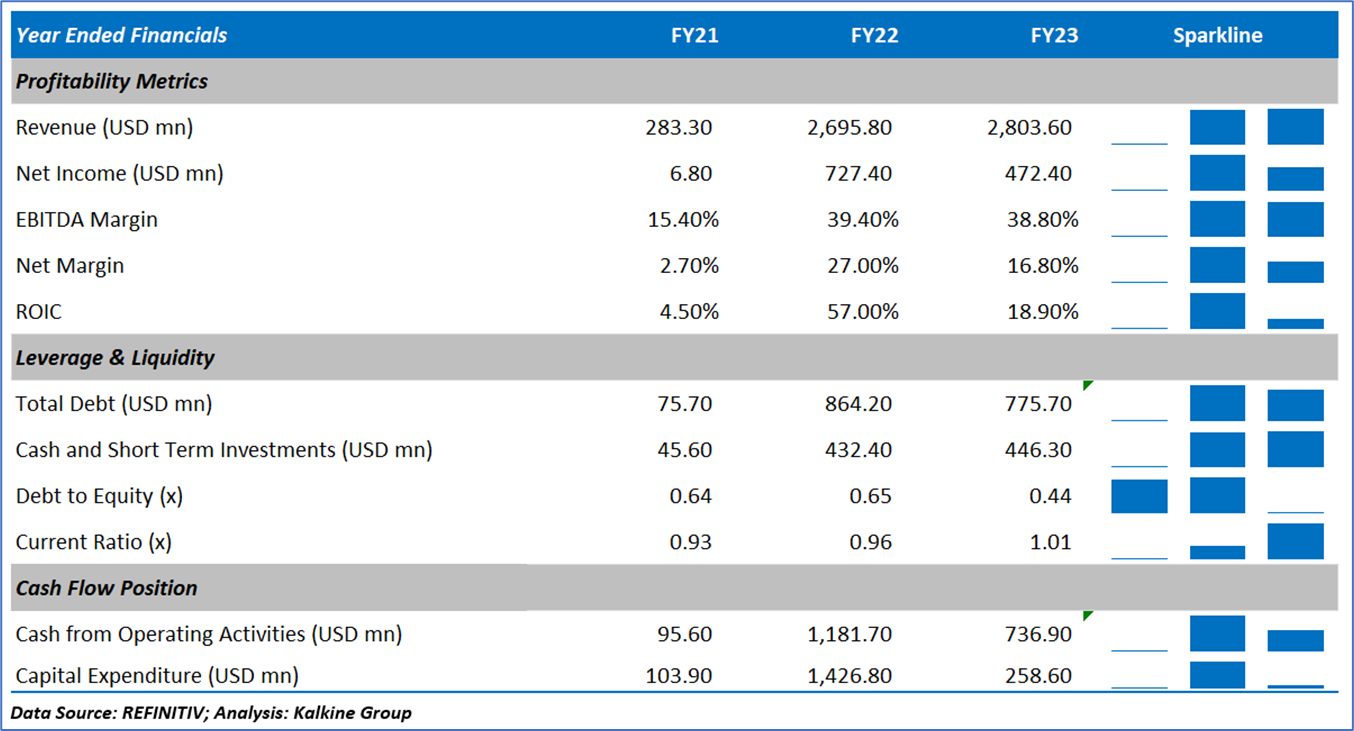1354x731 pixels.
Task: Click the ROIC FY22 sparkline bar
Action: click(x=1217, y=311)
